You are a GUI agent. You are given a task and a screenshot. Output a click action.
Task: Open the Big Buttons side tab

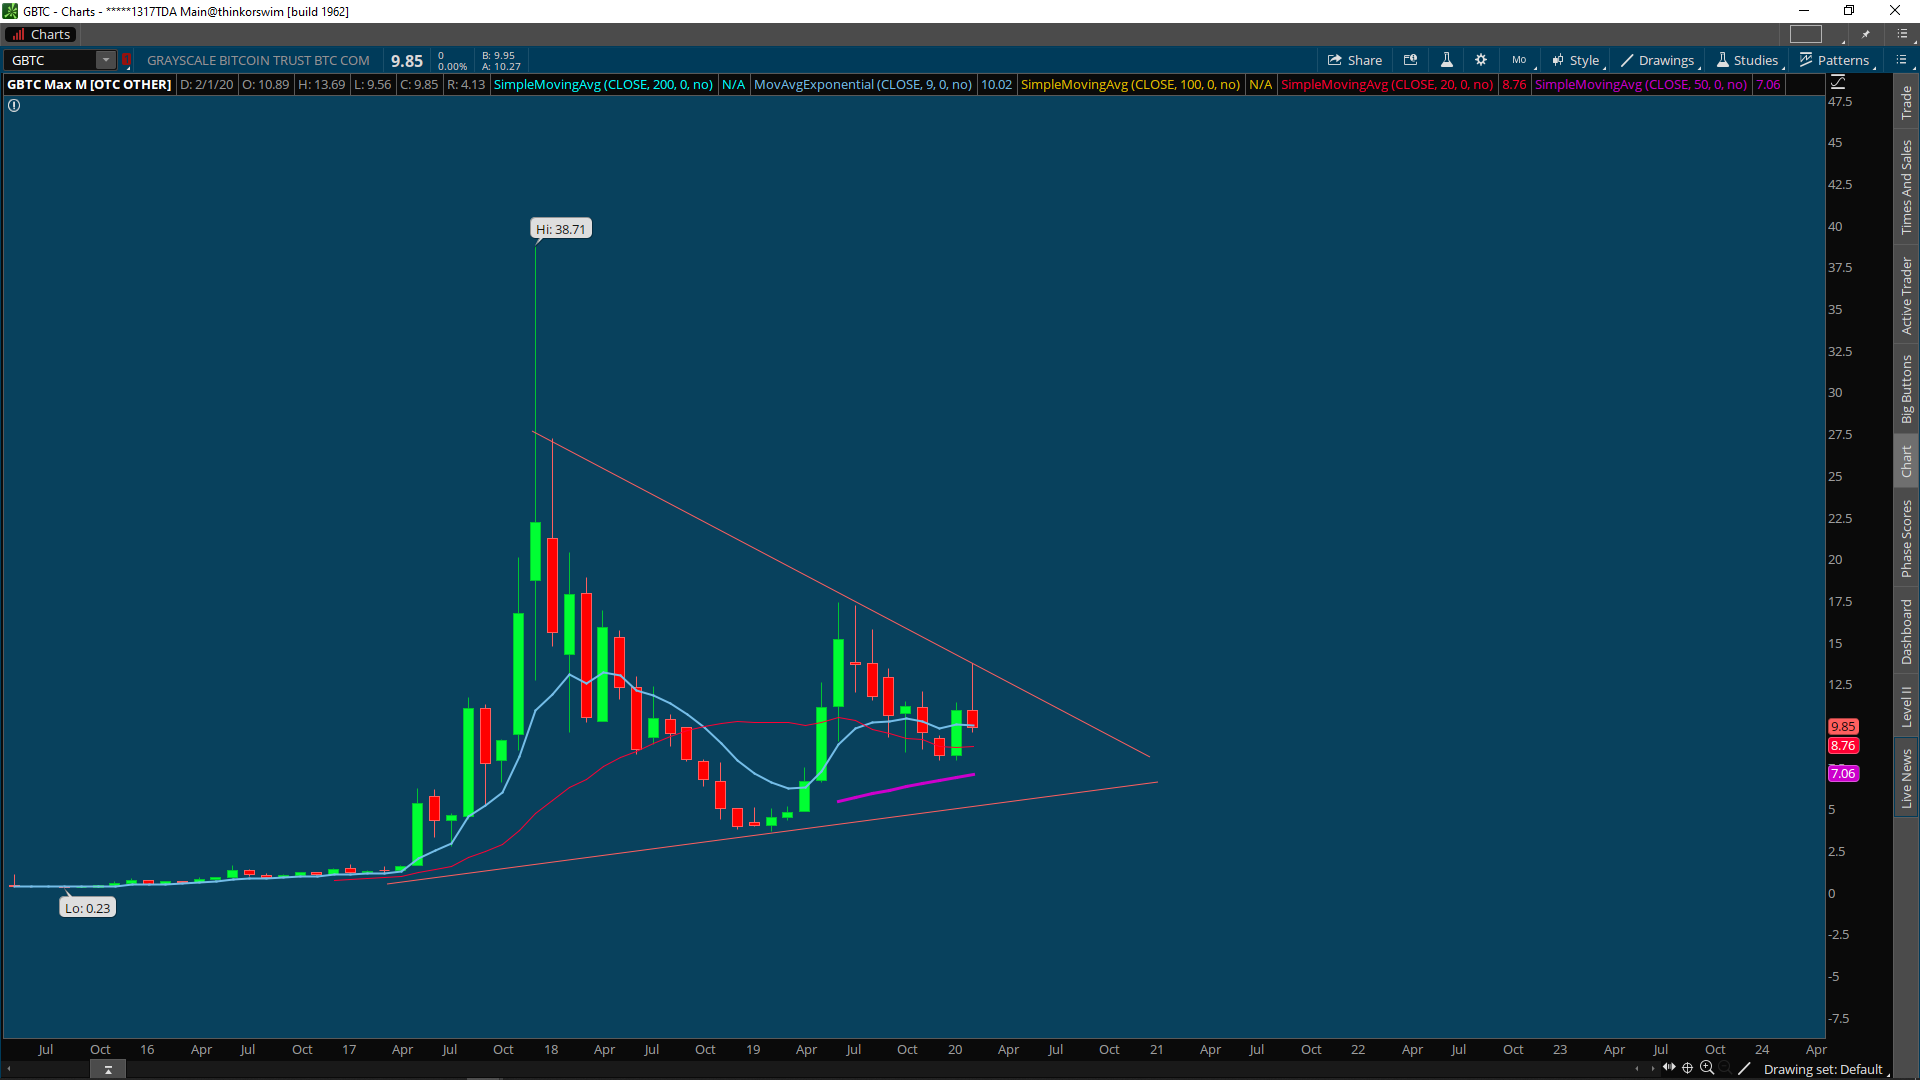click(1906, 388)
